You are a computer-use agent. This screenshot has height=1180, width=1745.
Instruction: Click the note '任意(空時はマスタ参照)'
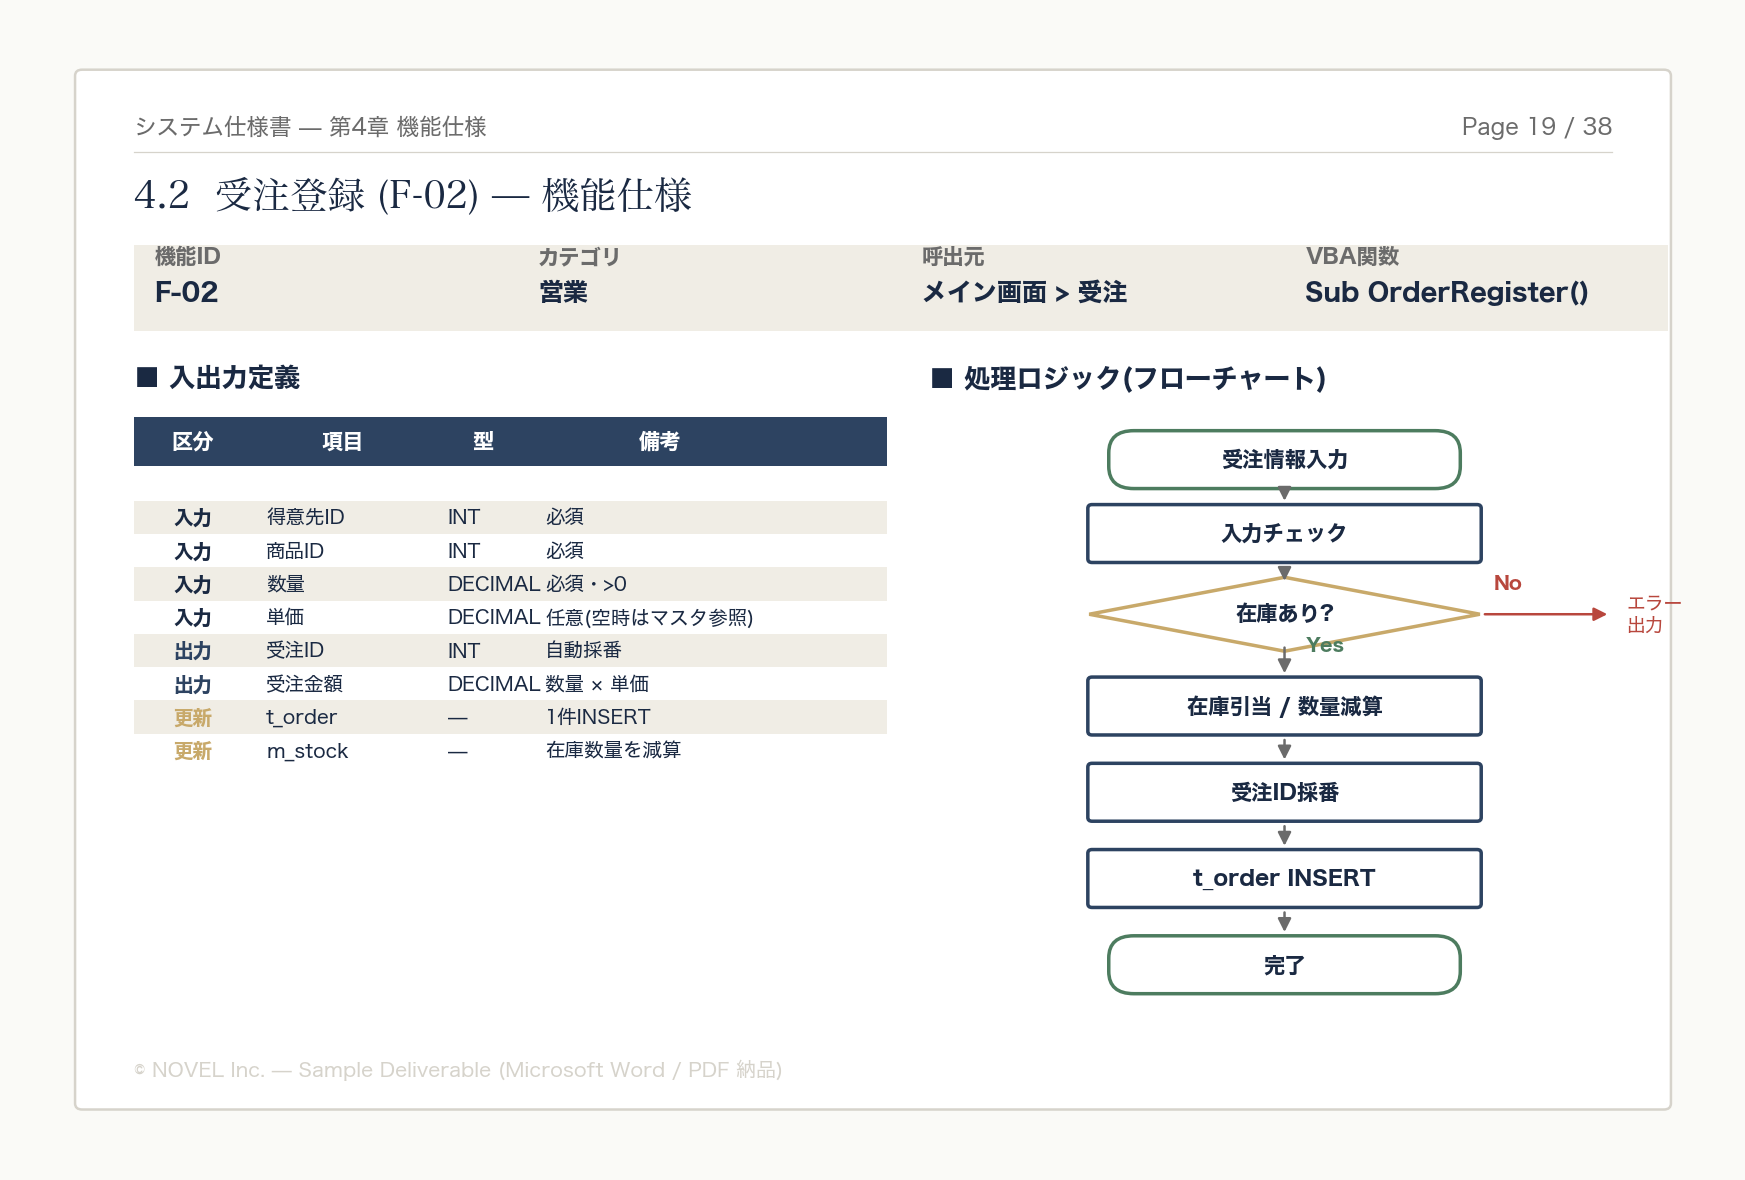[x=649, y=617]
